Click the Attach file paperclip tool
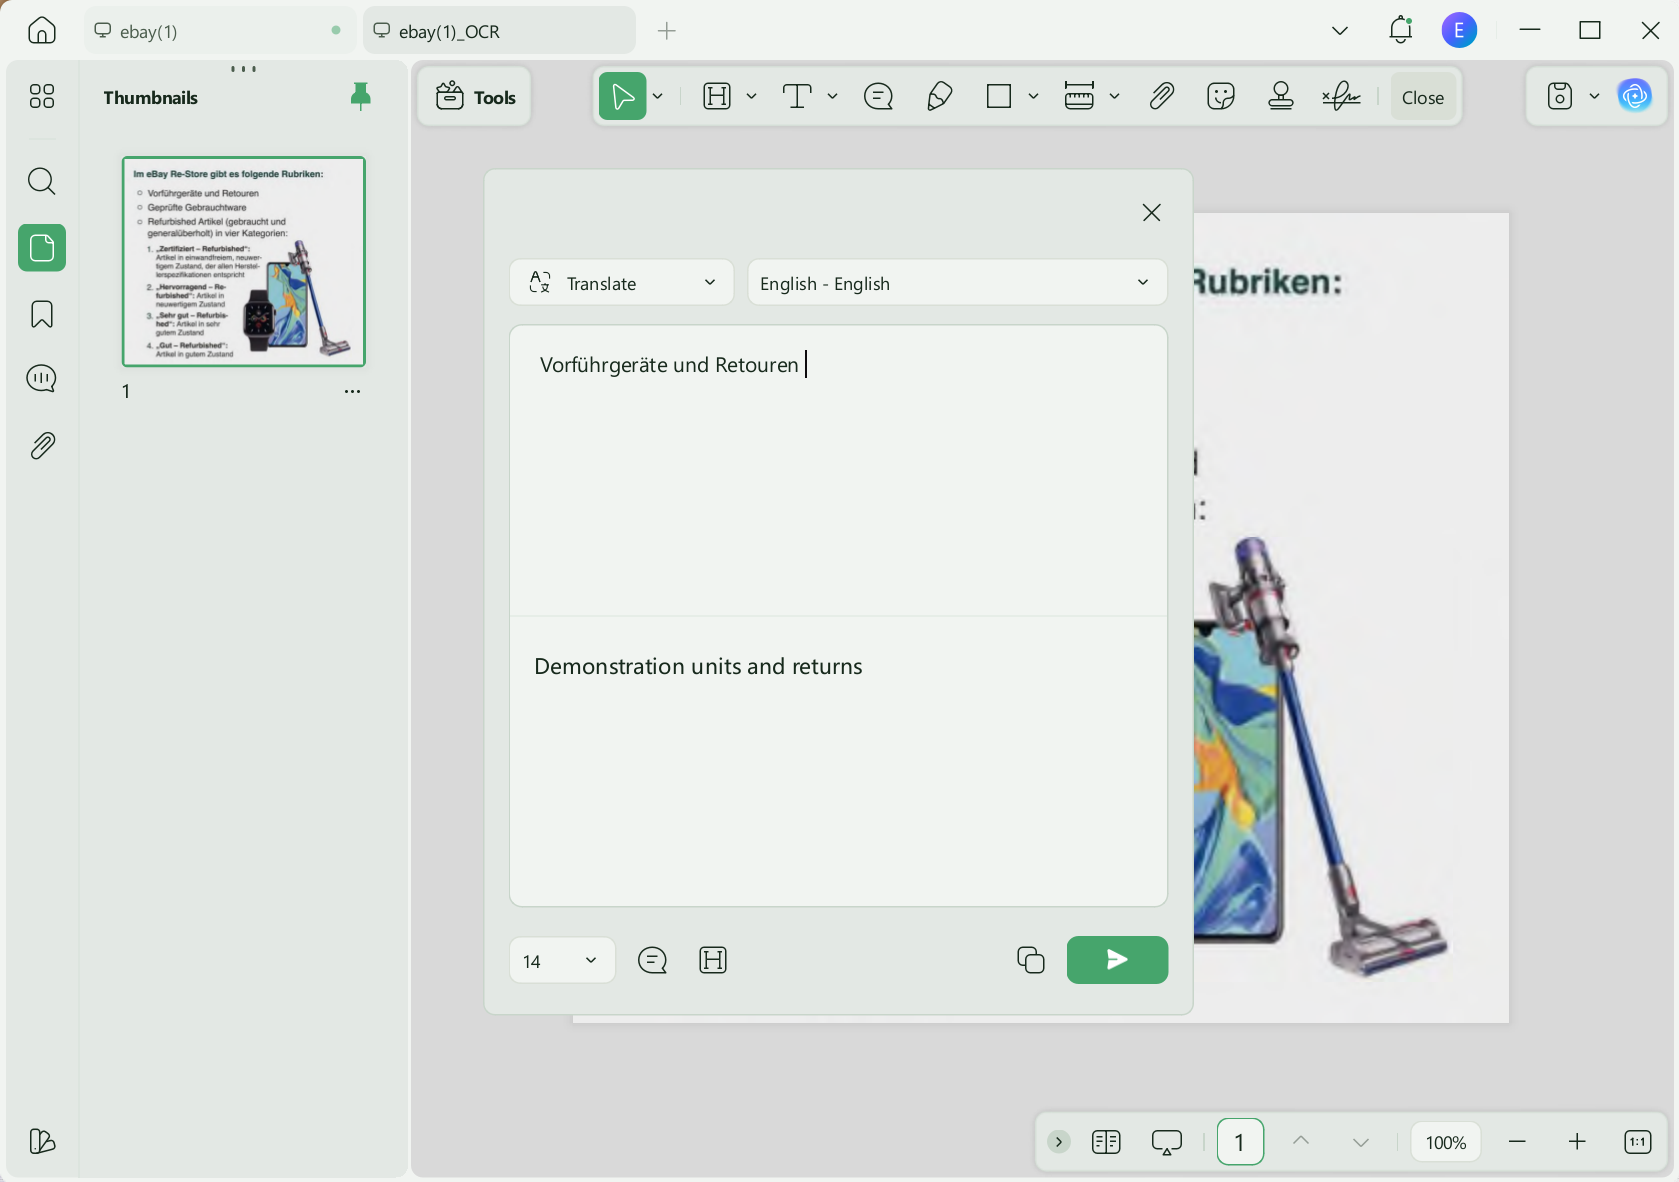Viewport: 1679px width, 1182px height. coord(1161,96)
